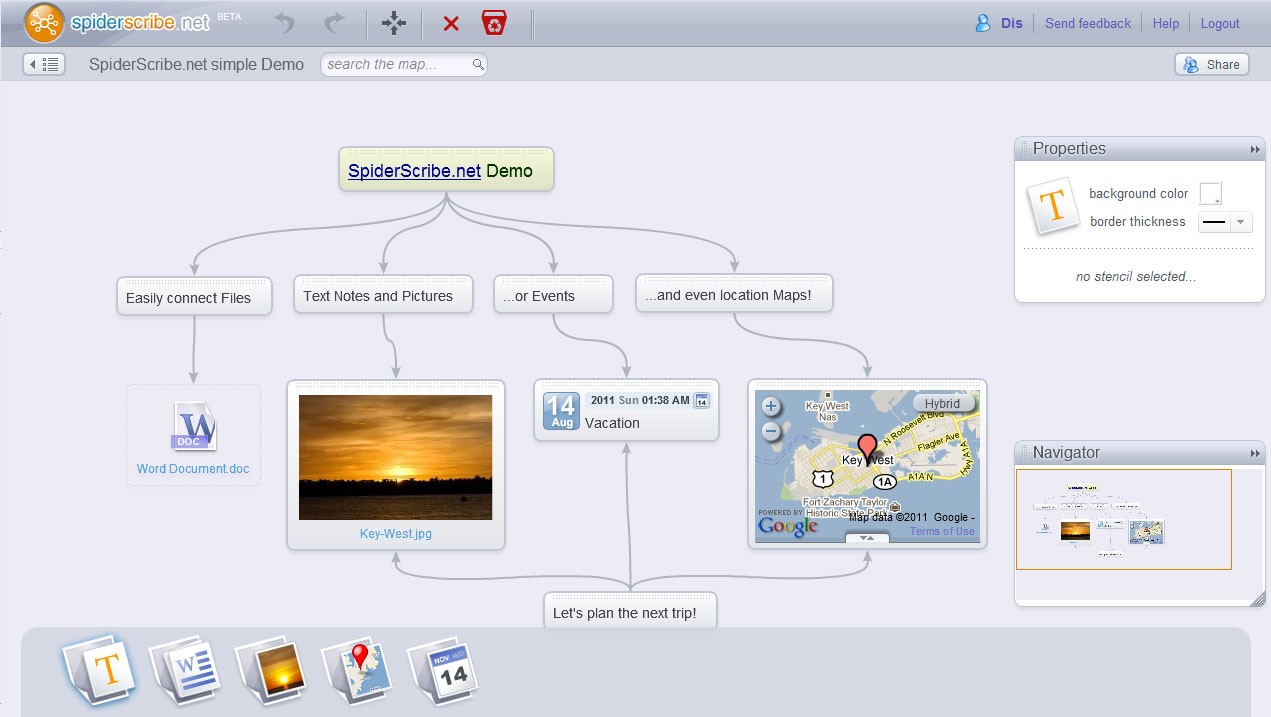Select the calendar event stencil
This screenshot has height=717, width=1271.
click(443, 669)
